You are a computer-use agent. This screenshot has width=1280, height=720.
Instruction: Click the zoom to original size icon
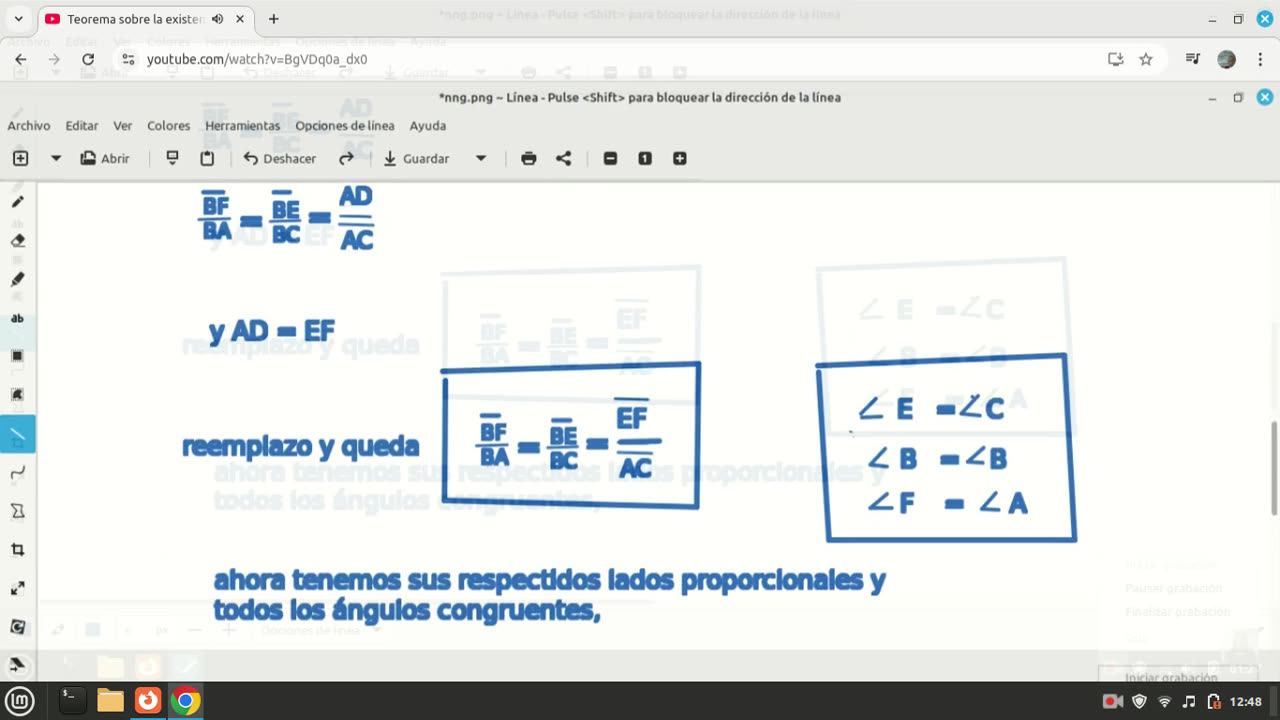click(645, 158)
